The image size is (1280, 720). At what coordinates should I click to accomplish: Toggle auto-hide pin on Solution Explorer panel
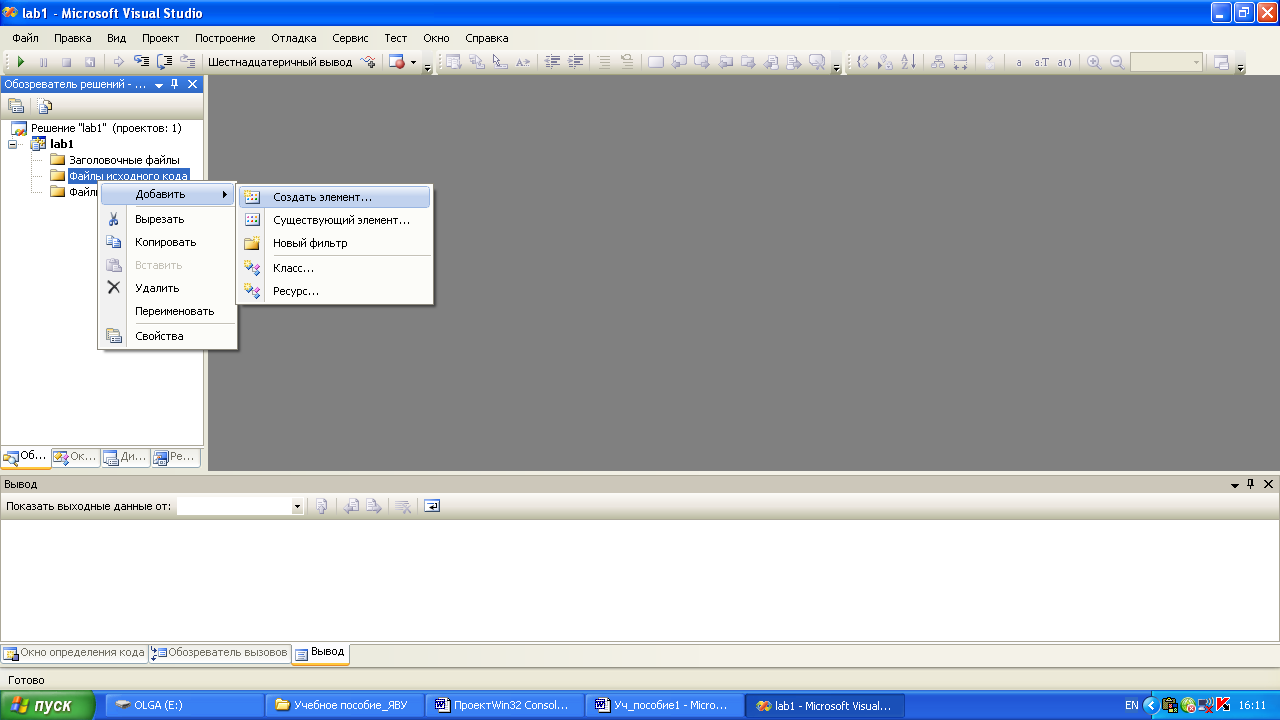point(175,85)
